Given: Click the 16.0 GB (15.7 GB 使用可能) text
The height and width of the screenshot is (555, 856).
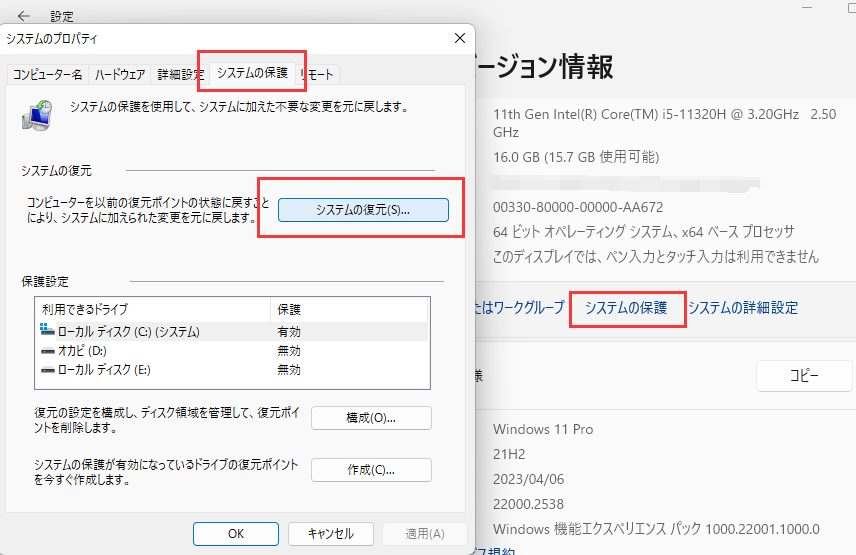Looking at the screenshot, I should (576, 157).
